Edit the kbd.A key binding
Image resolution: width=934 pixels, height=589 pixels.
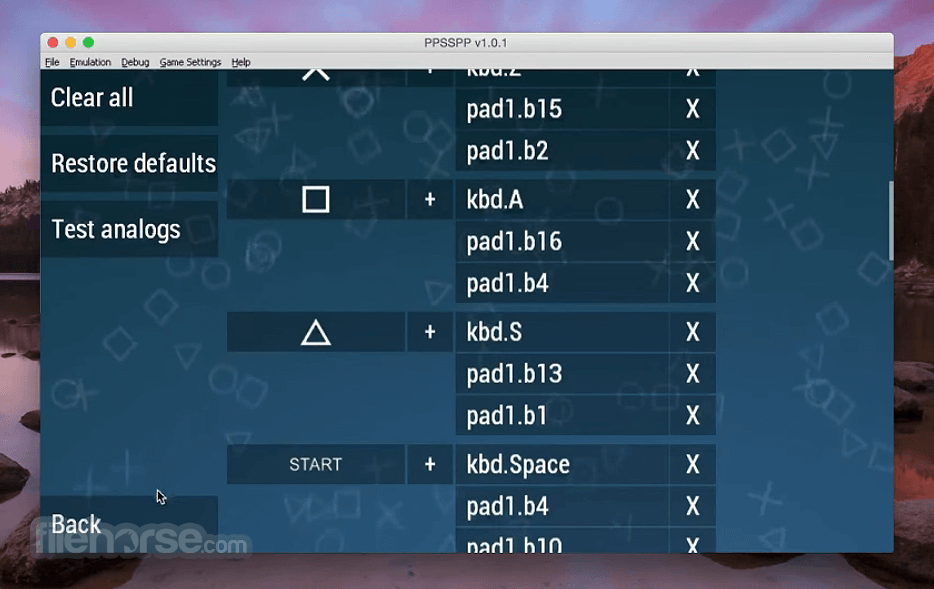pyautogui.click(x=562, y=200)
